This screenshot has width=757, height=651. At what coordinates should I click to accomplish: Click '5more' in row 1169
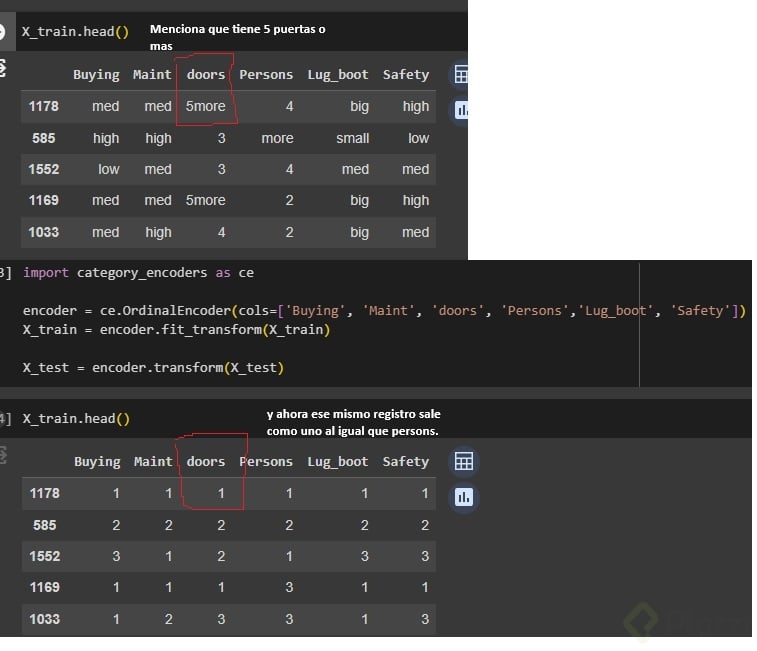206,200
